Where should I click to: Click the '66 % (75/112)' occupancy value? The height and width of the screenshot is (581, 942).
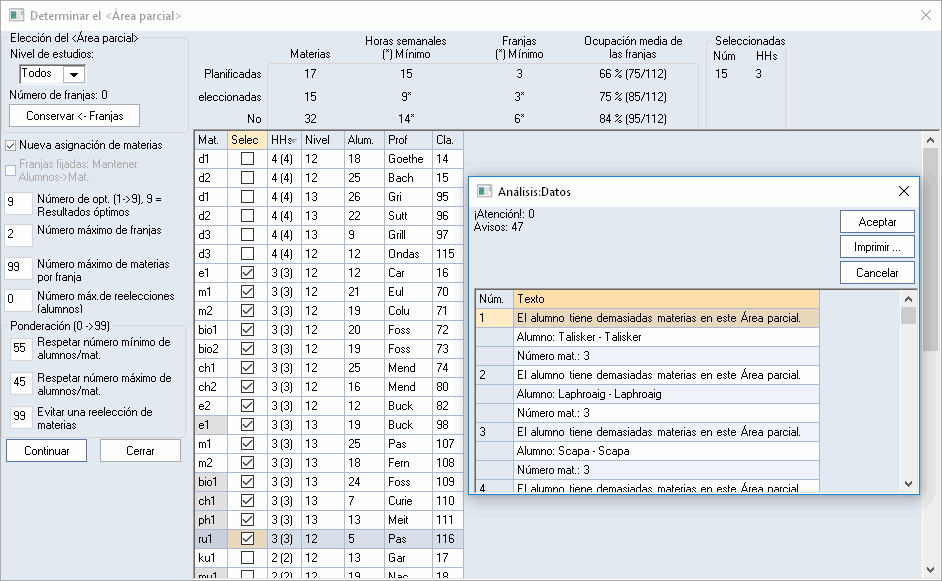pos(633,74)
